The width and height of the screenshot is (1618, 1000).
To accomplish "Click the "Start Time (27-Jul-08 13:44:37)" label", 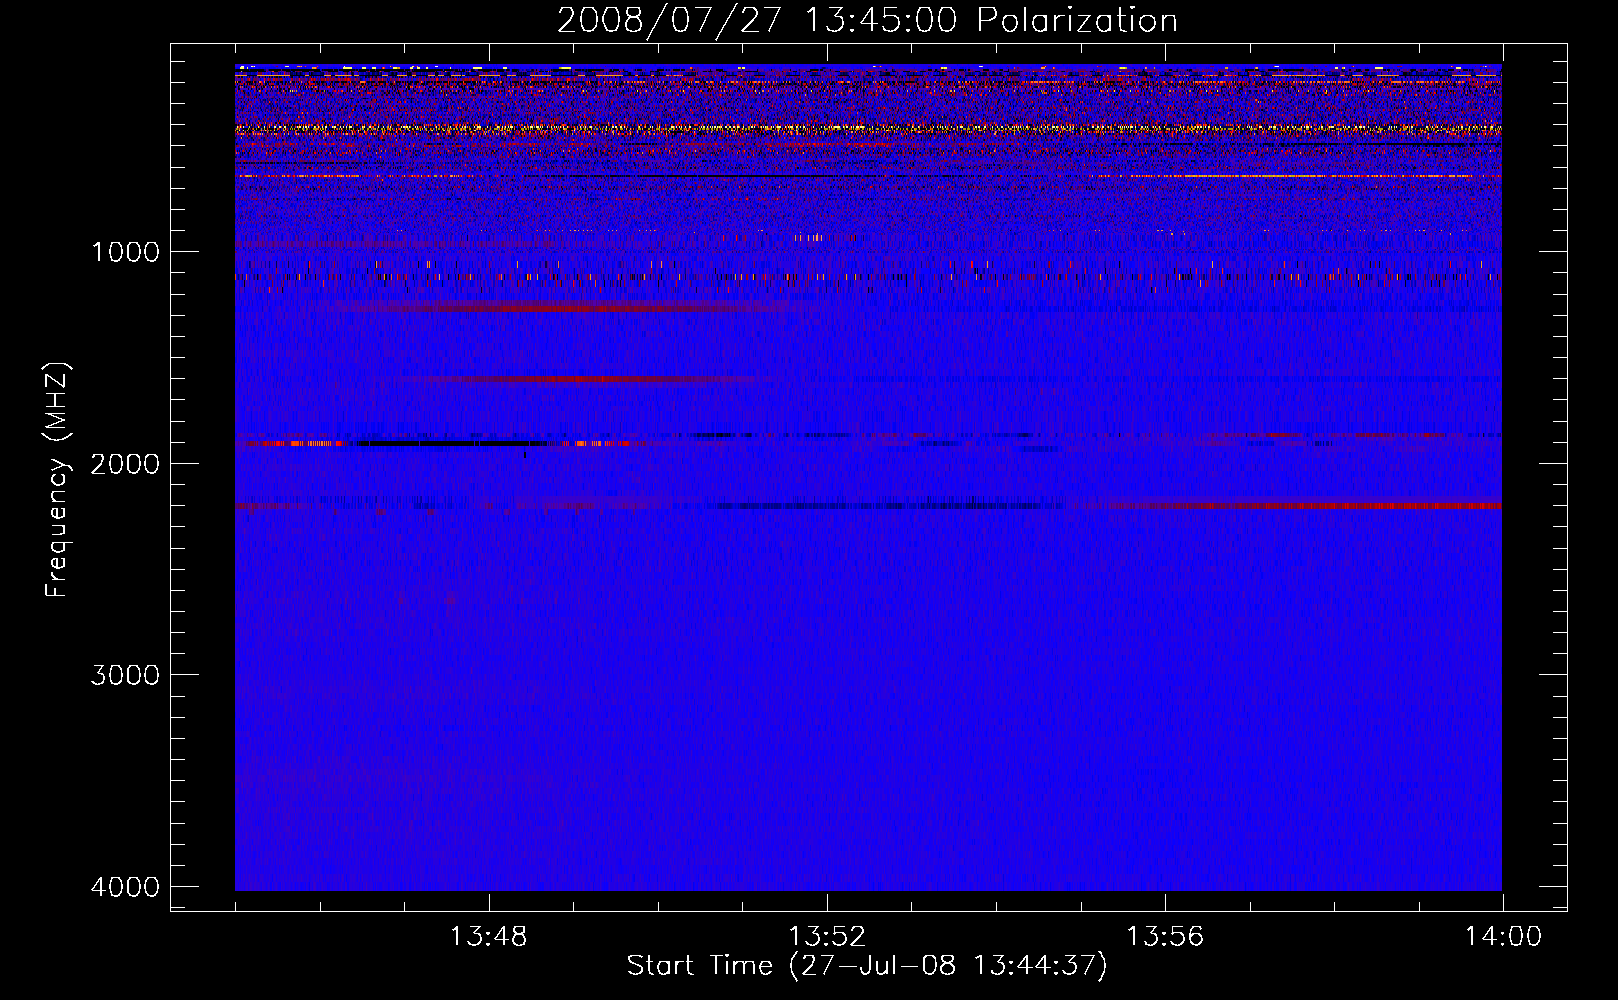I will (x=867, y=966).
